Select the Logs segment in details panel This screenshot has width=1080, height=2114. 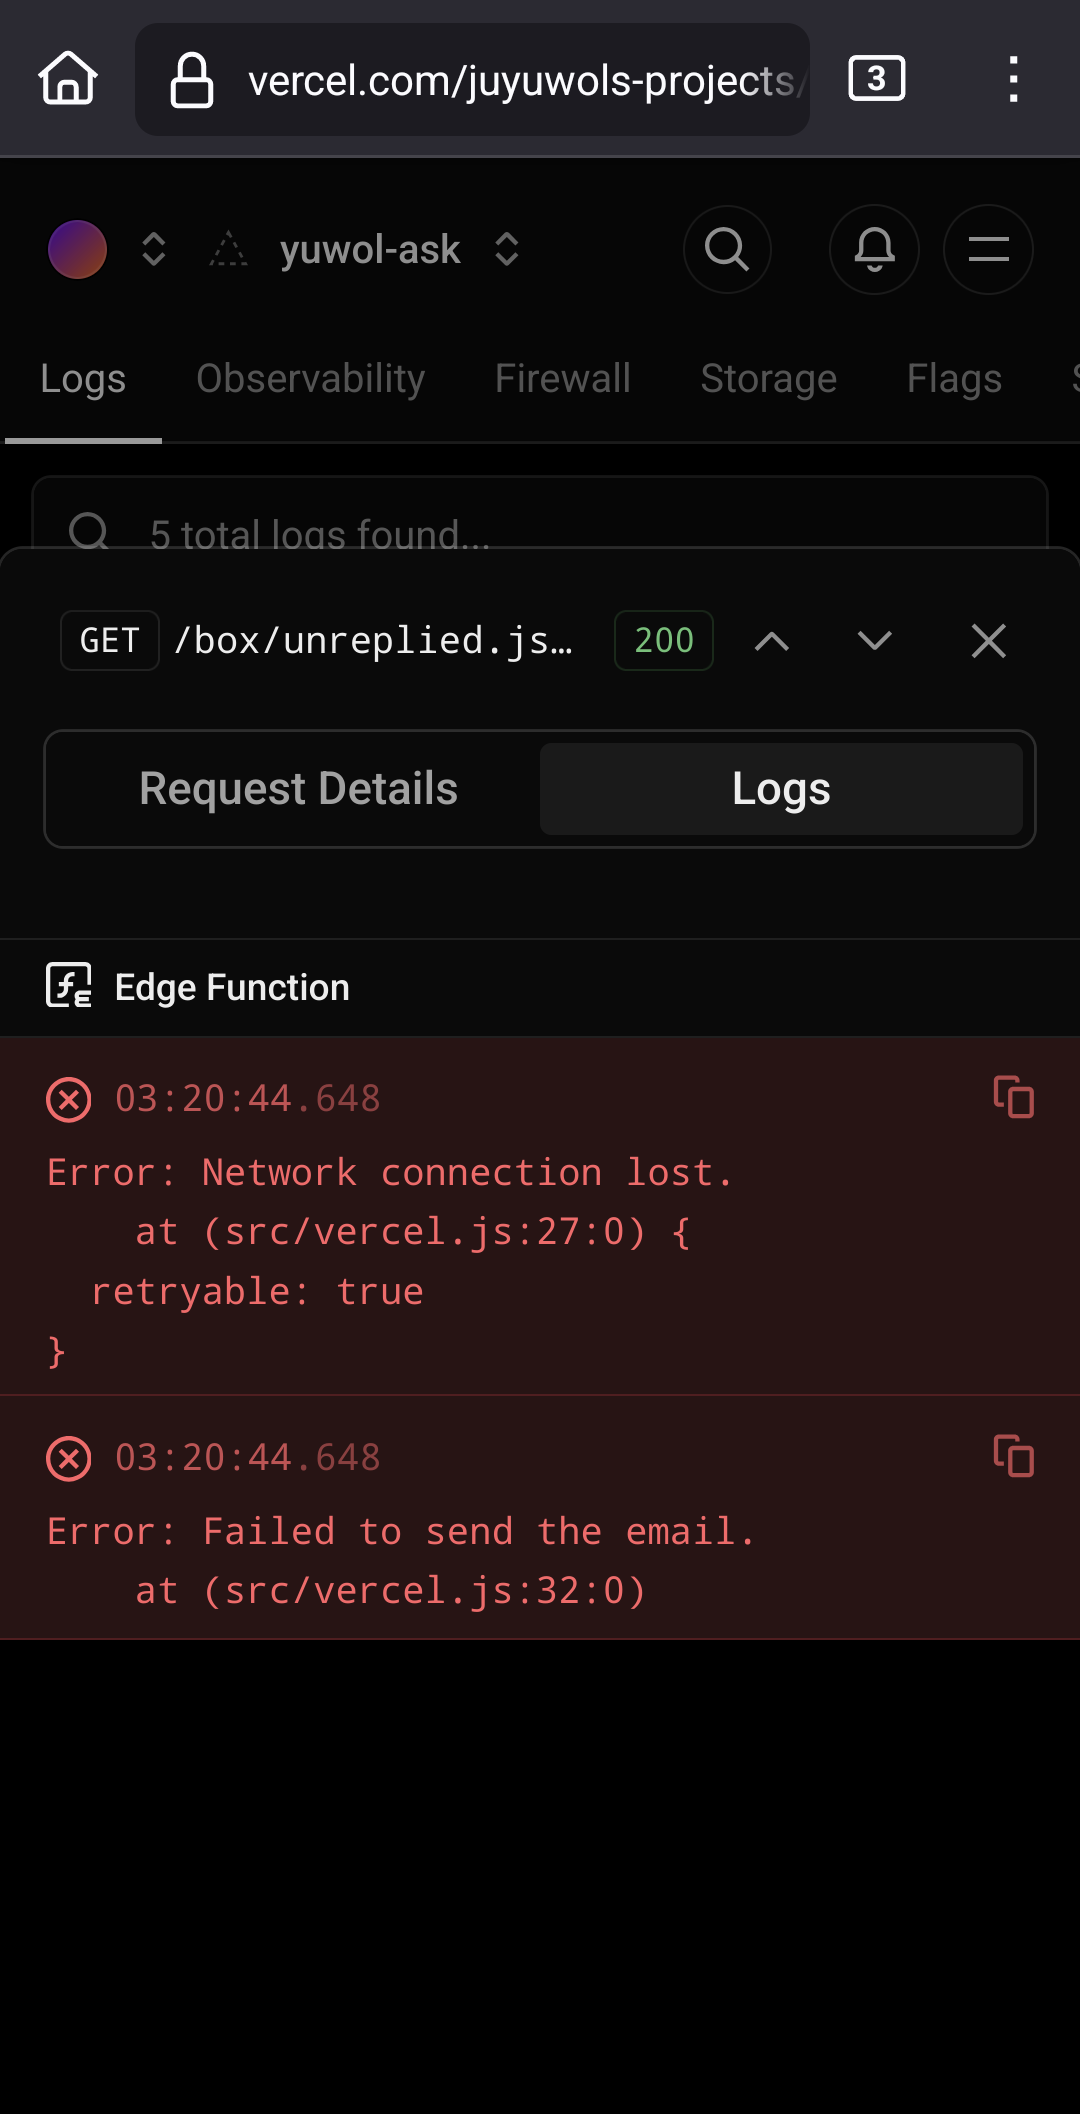point(781,789)
